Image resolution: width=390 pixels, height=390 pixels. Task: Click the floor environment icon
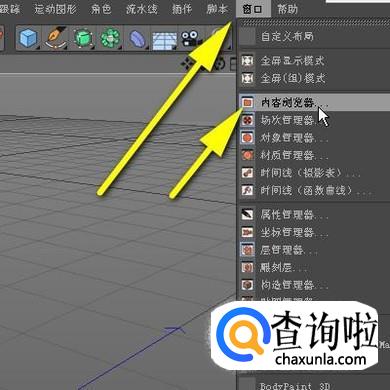click(x=164, y=40)
